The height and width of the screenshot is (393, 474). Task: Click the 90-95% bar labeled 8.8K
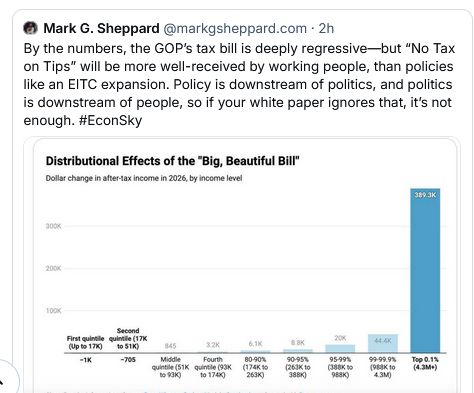point(298,351)
